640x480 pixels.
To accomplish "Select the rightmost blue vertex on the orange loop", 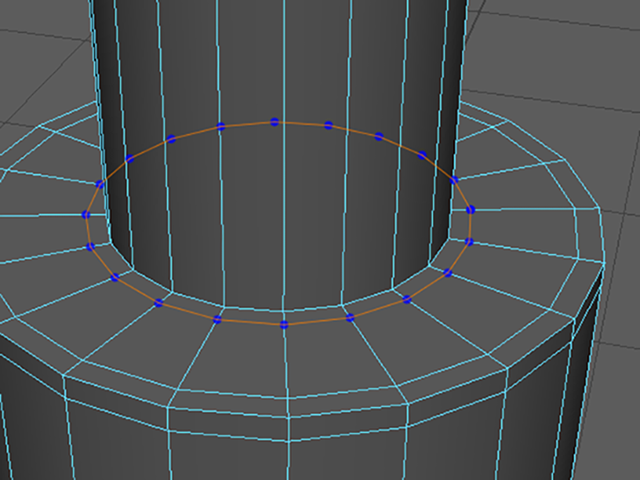I will coord(471,210).
